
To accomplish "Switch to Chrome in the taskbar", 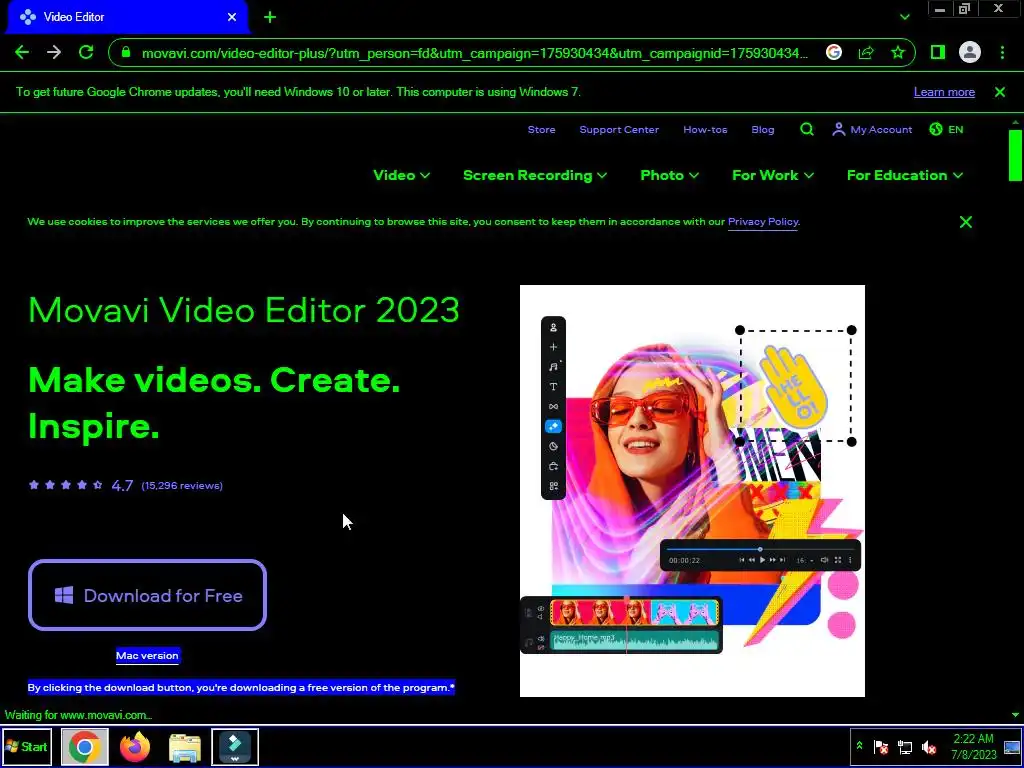I will click(x=84, y=746).
